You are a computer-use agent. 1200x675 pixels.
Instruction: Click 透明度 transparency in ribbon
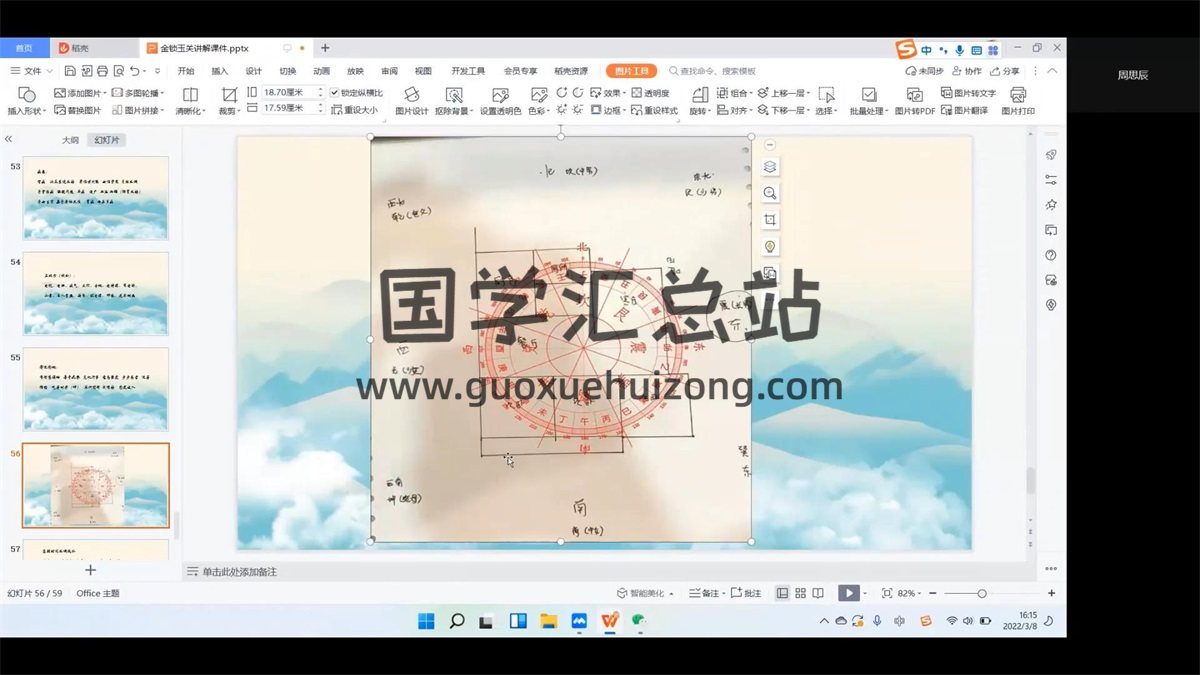coord(650,93)
